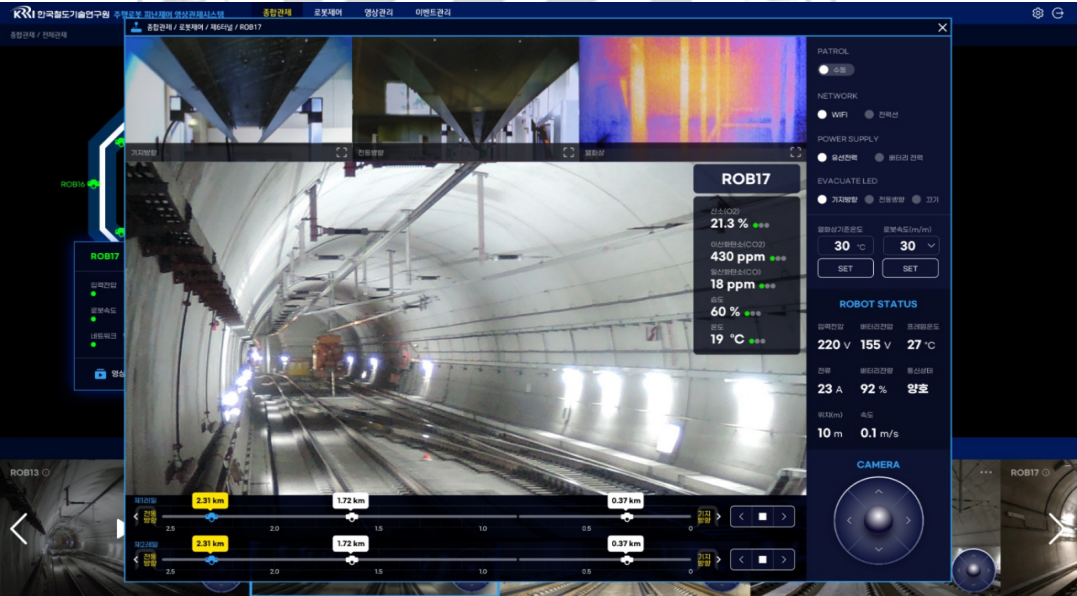The width and height of the screenshot is (1077, 596).
Task: Stop robot on rail 2
Action: tap(762, 560)
